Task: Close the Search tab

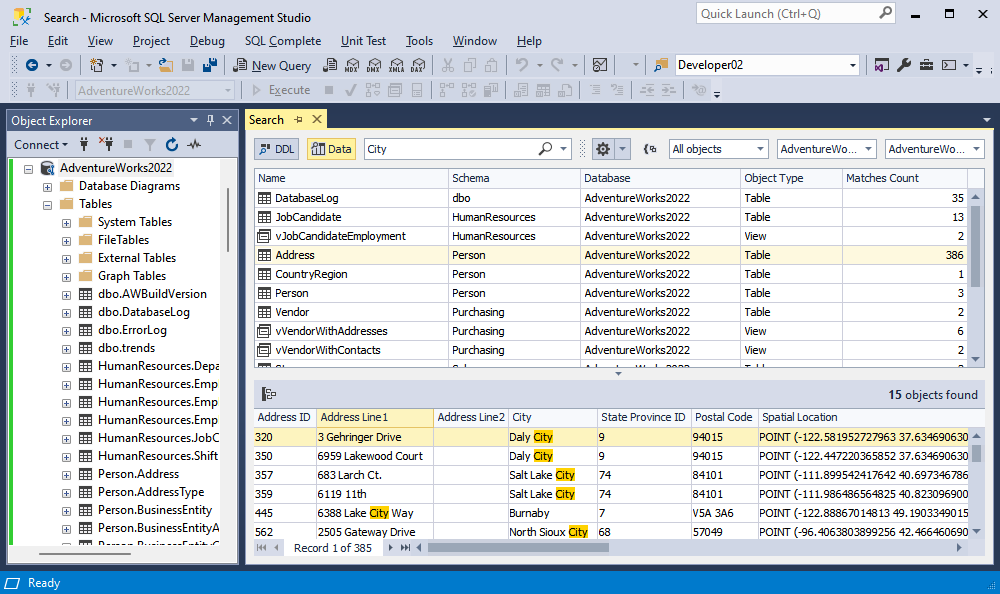Action: click(x=316, y=119)
